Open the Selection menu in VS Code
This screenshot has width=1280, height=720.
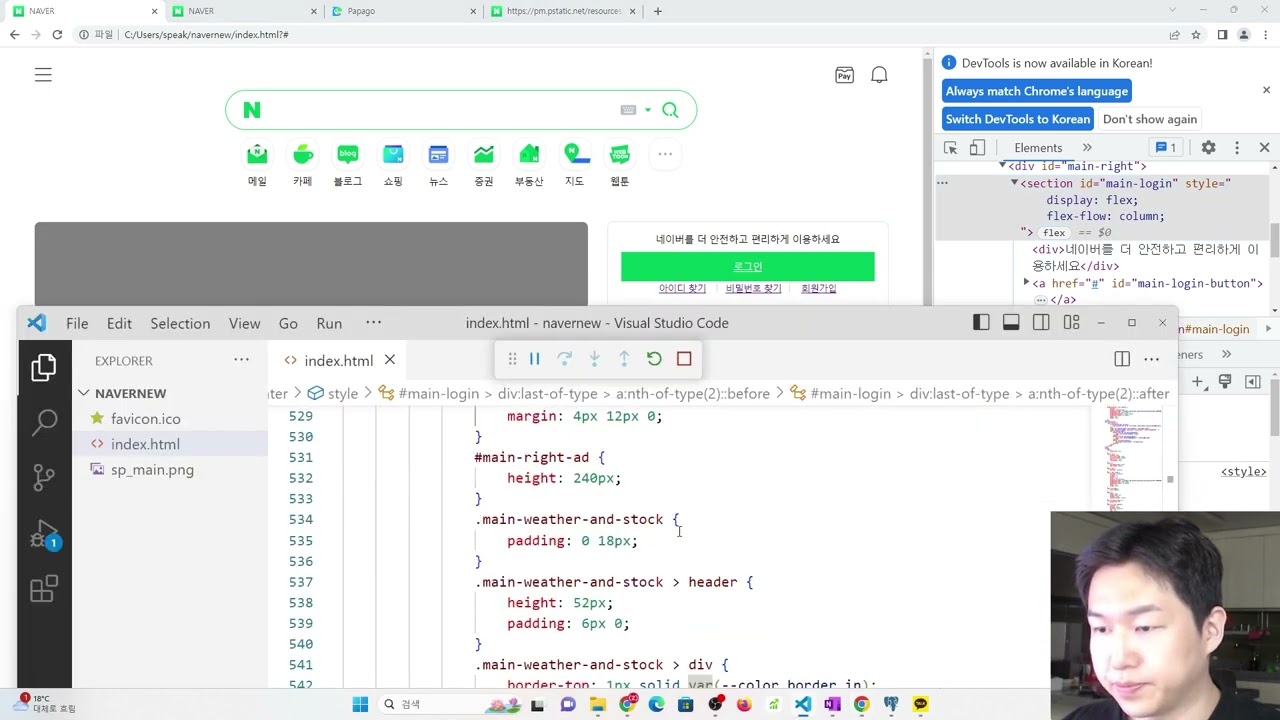180,323
